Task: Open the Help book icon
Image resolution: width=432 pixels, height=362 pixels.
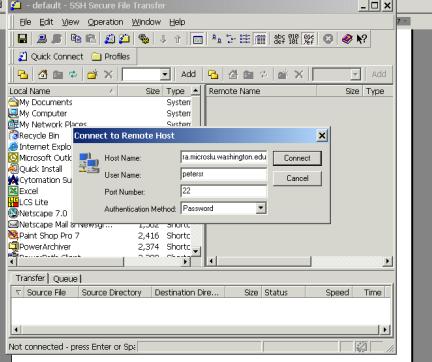Action: (347, 39)
